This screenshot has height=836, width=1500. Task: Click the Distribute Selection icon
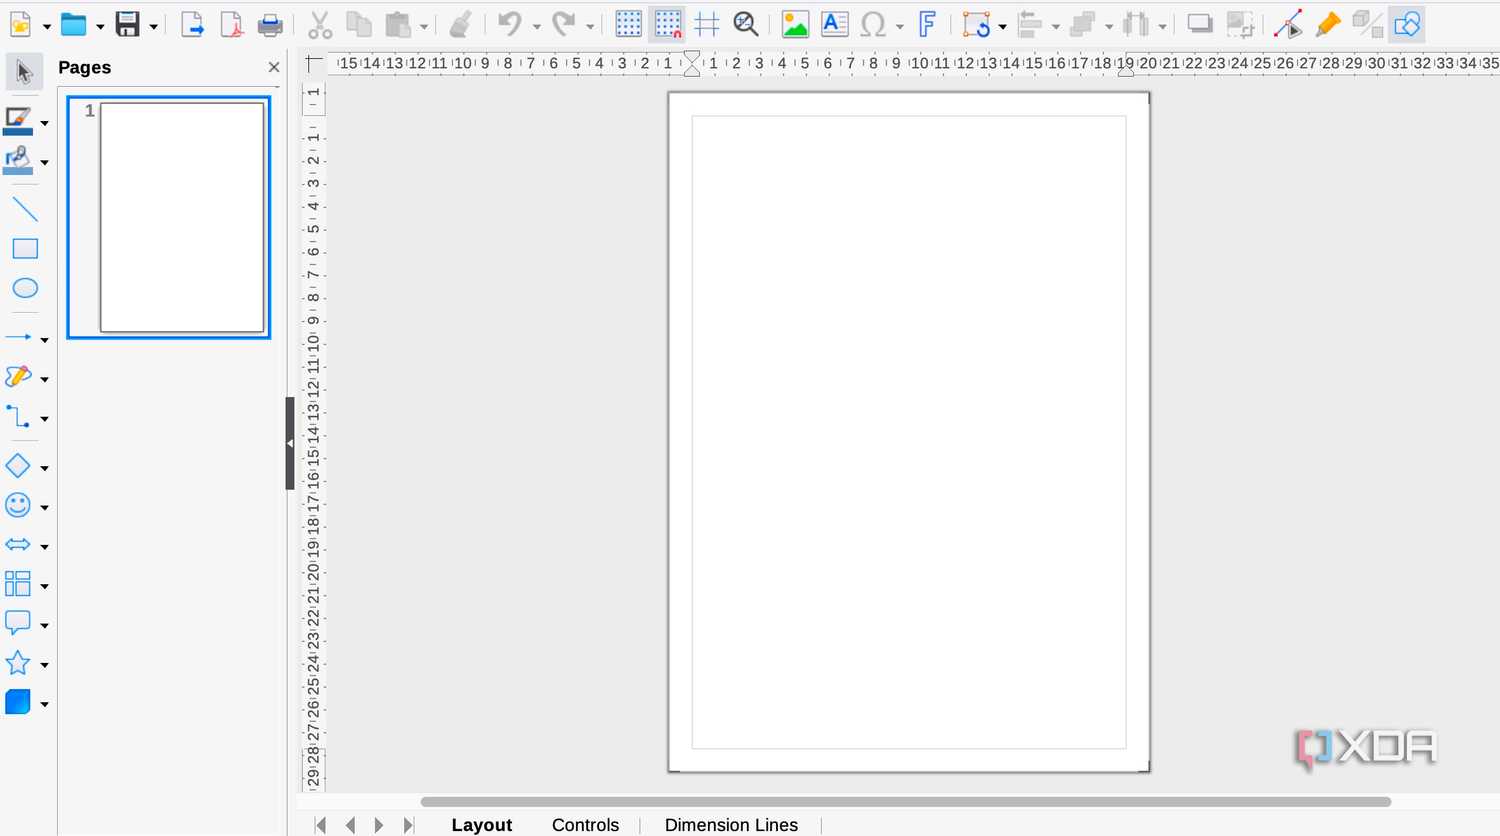[x=1136, y=25]
